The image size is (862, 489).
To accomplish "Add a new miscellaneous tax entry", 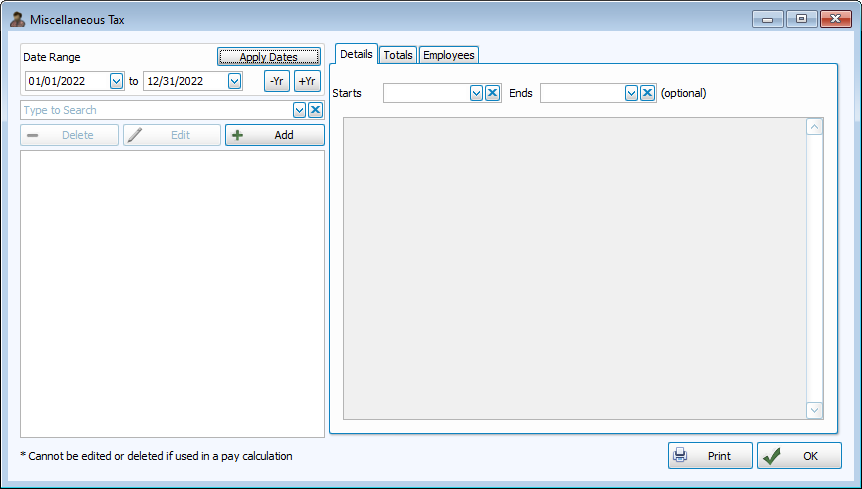I will (x=274, y=135).
